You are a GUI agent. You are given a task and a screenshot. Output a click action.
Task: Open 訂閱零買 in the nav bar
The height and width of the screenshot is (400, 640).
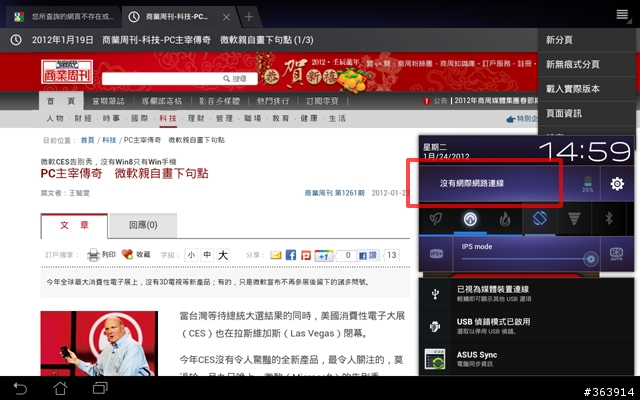point(322,101)
